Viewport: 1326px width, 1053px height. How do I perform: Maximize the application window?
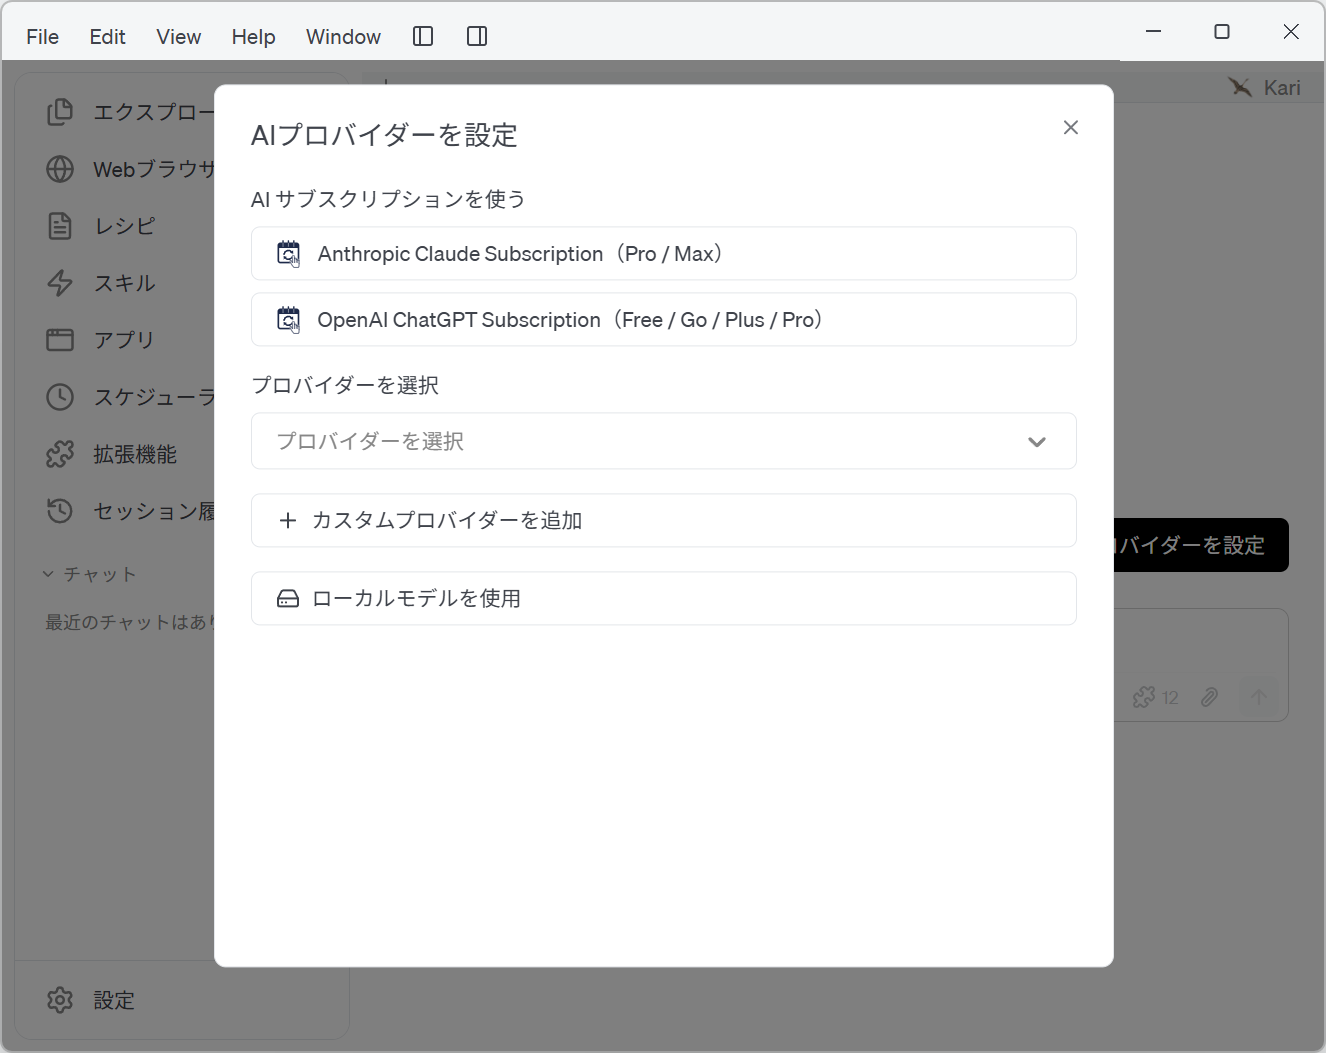(x=1222, y=32)
